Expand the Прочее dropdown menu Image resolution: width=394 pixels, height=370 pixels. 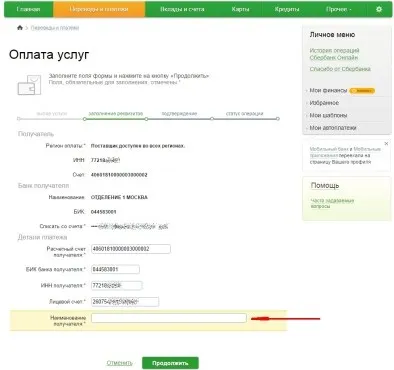(339, 9)
